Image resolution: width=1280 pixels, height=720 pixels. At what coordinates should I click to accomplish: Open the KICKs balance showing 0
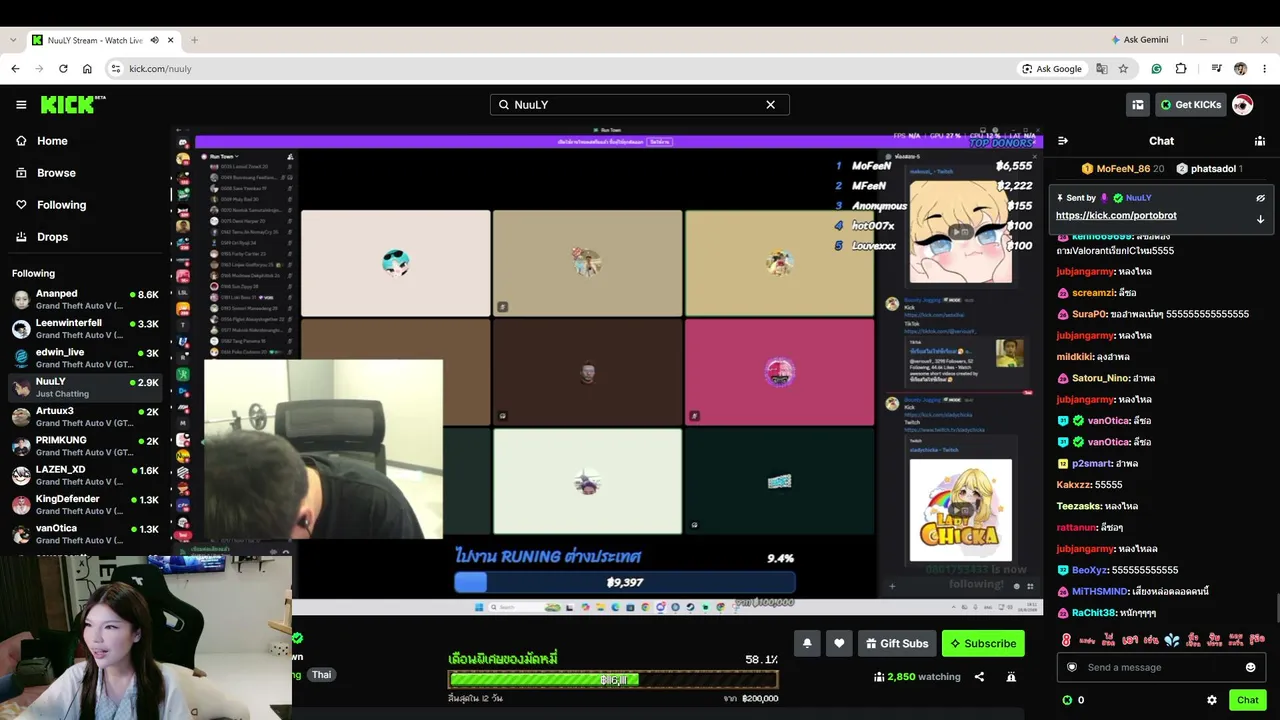click(1073, 700)
